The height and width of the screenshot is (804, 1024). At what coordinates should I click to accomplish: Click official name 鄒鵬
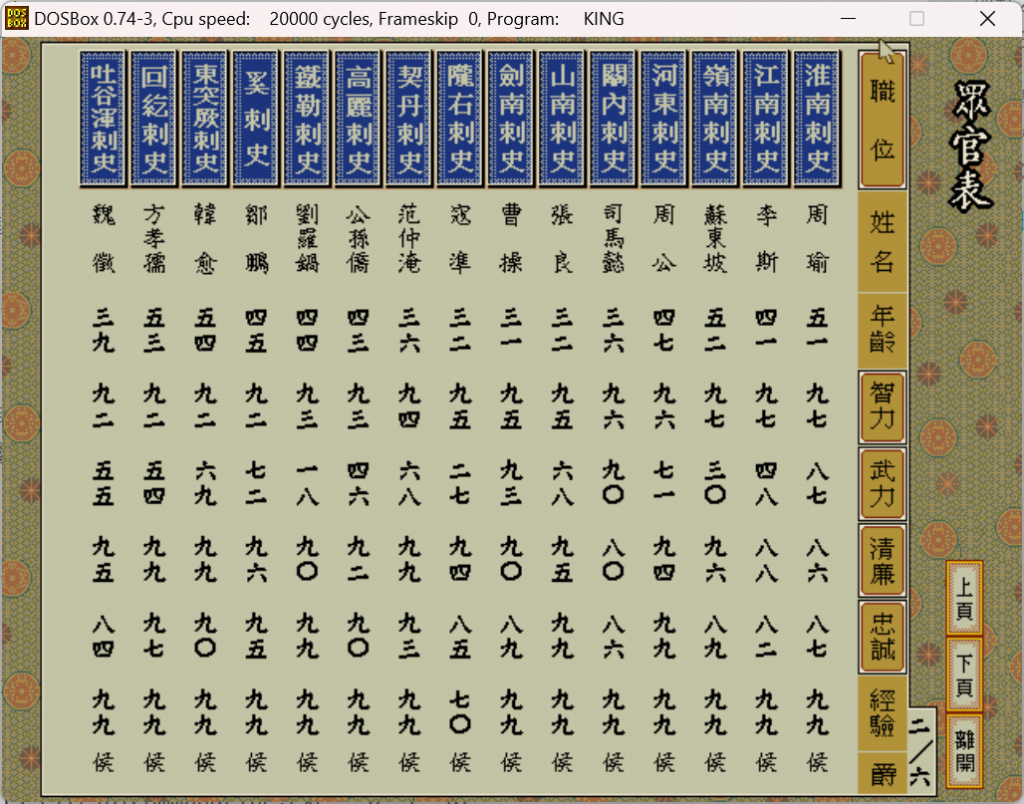tap(257, 238)
